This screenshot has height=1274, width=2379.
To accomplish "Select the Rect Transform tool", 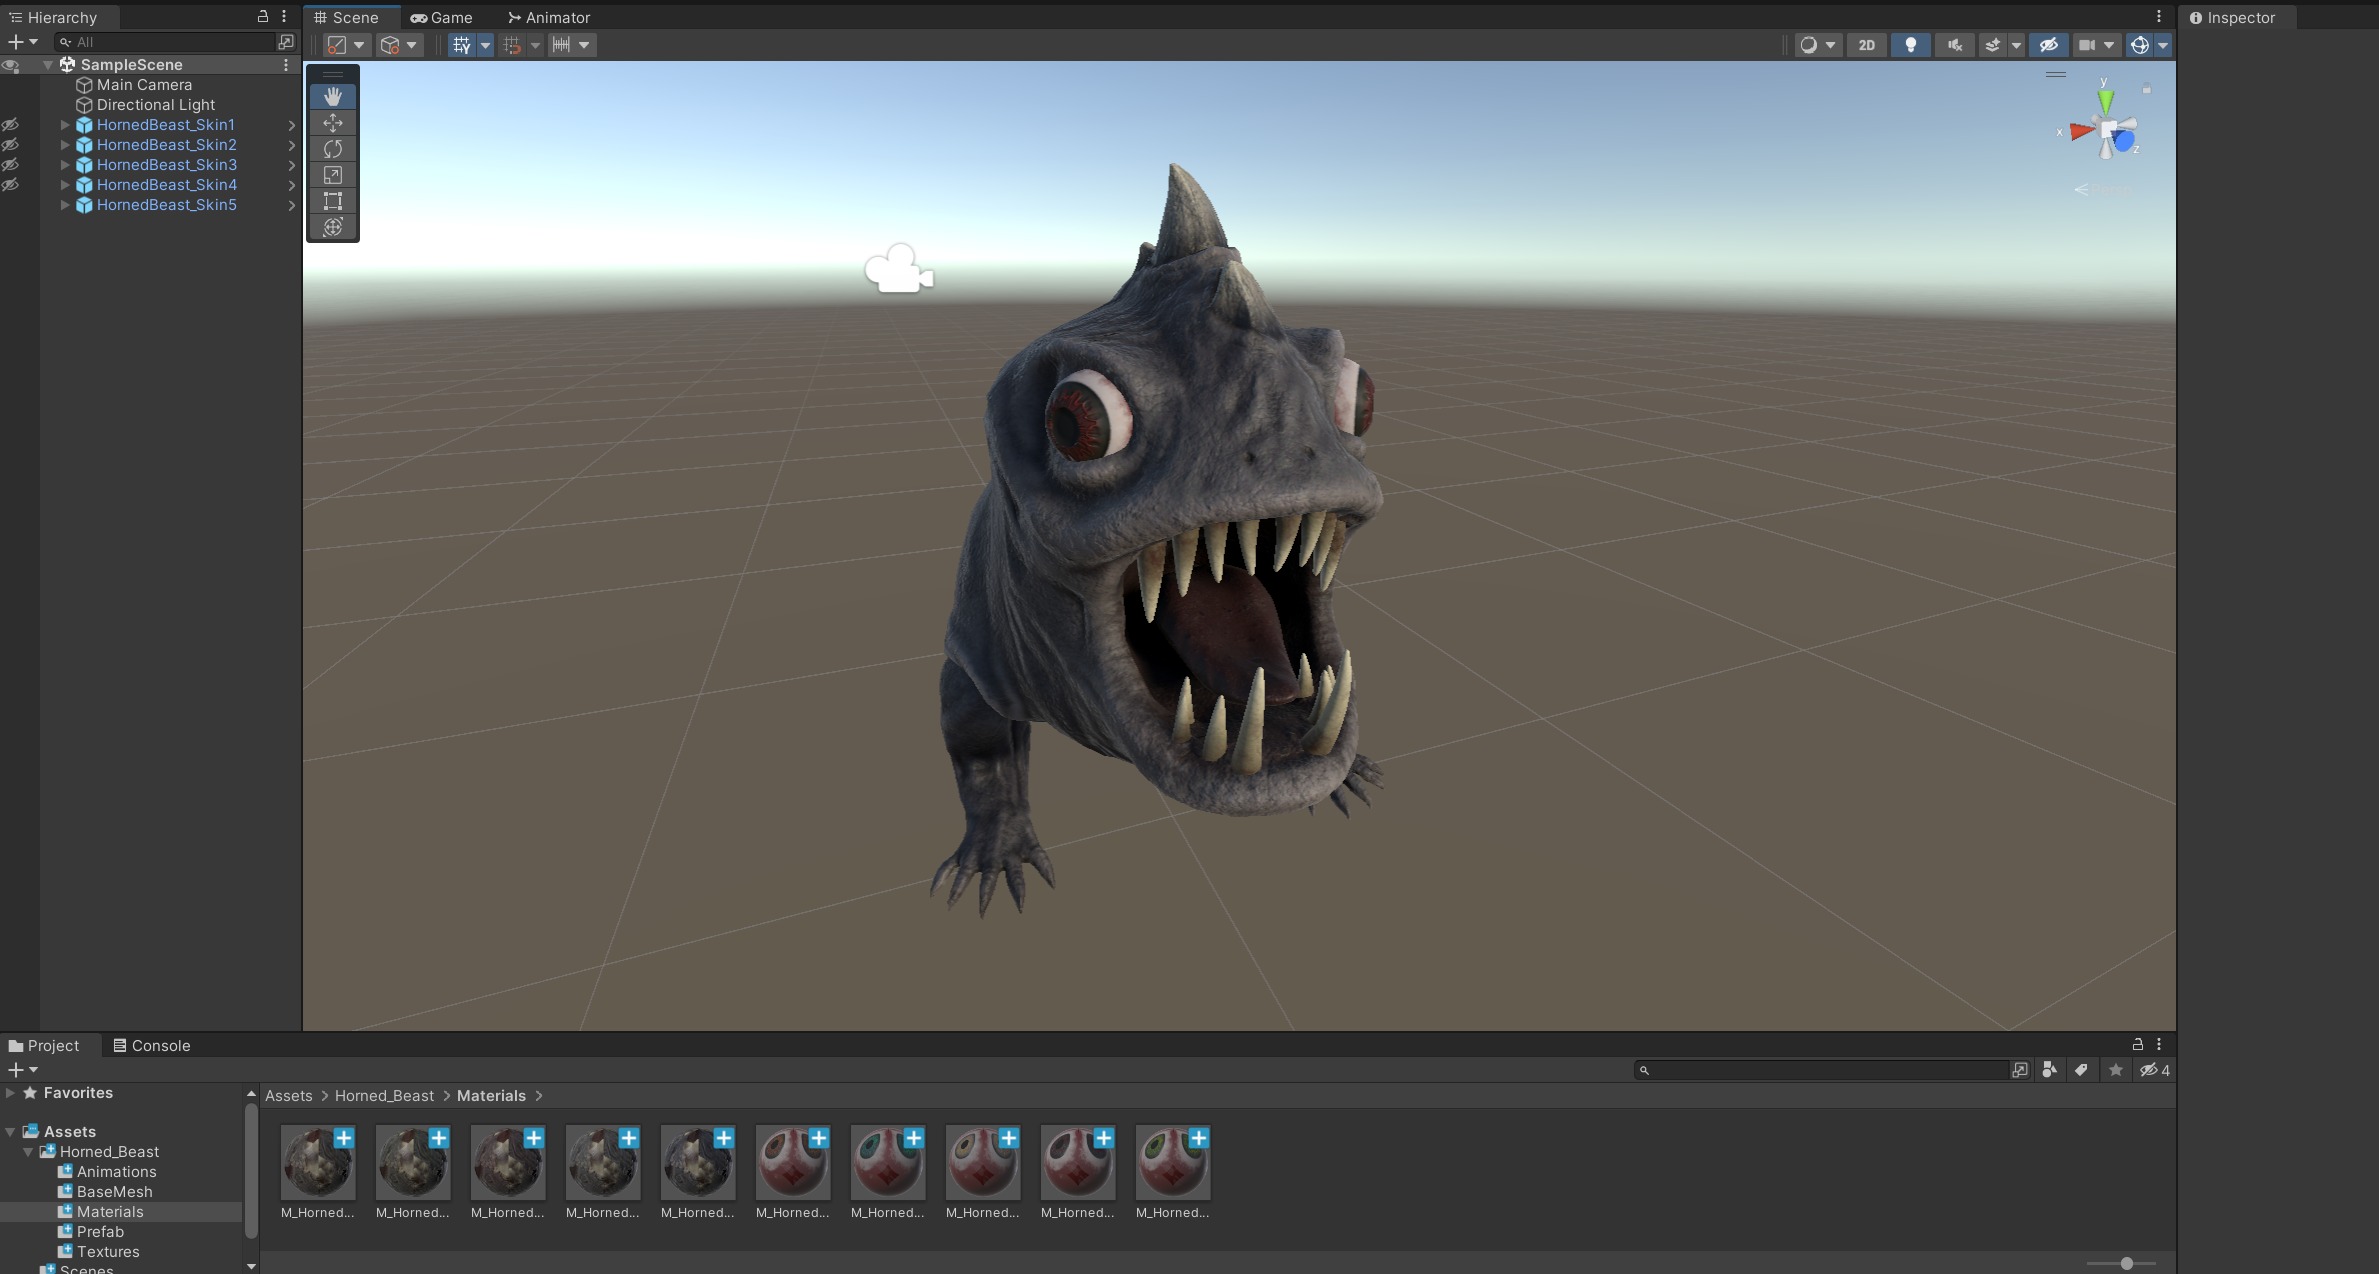I will (x=333, y=201).
